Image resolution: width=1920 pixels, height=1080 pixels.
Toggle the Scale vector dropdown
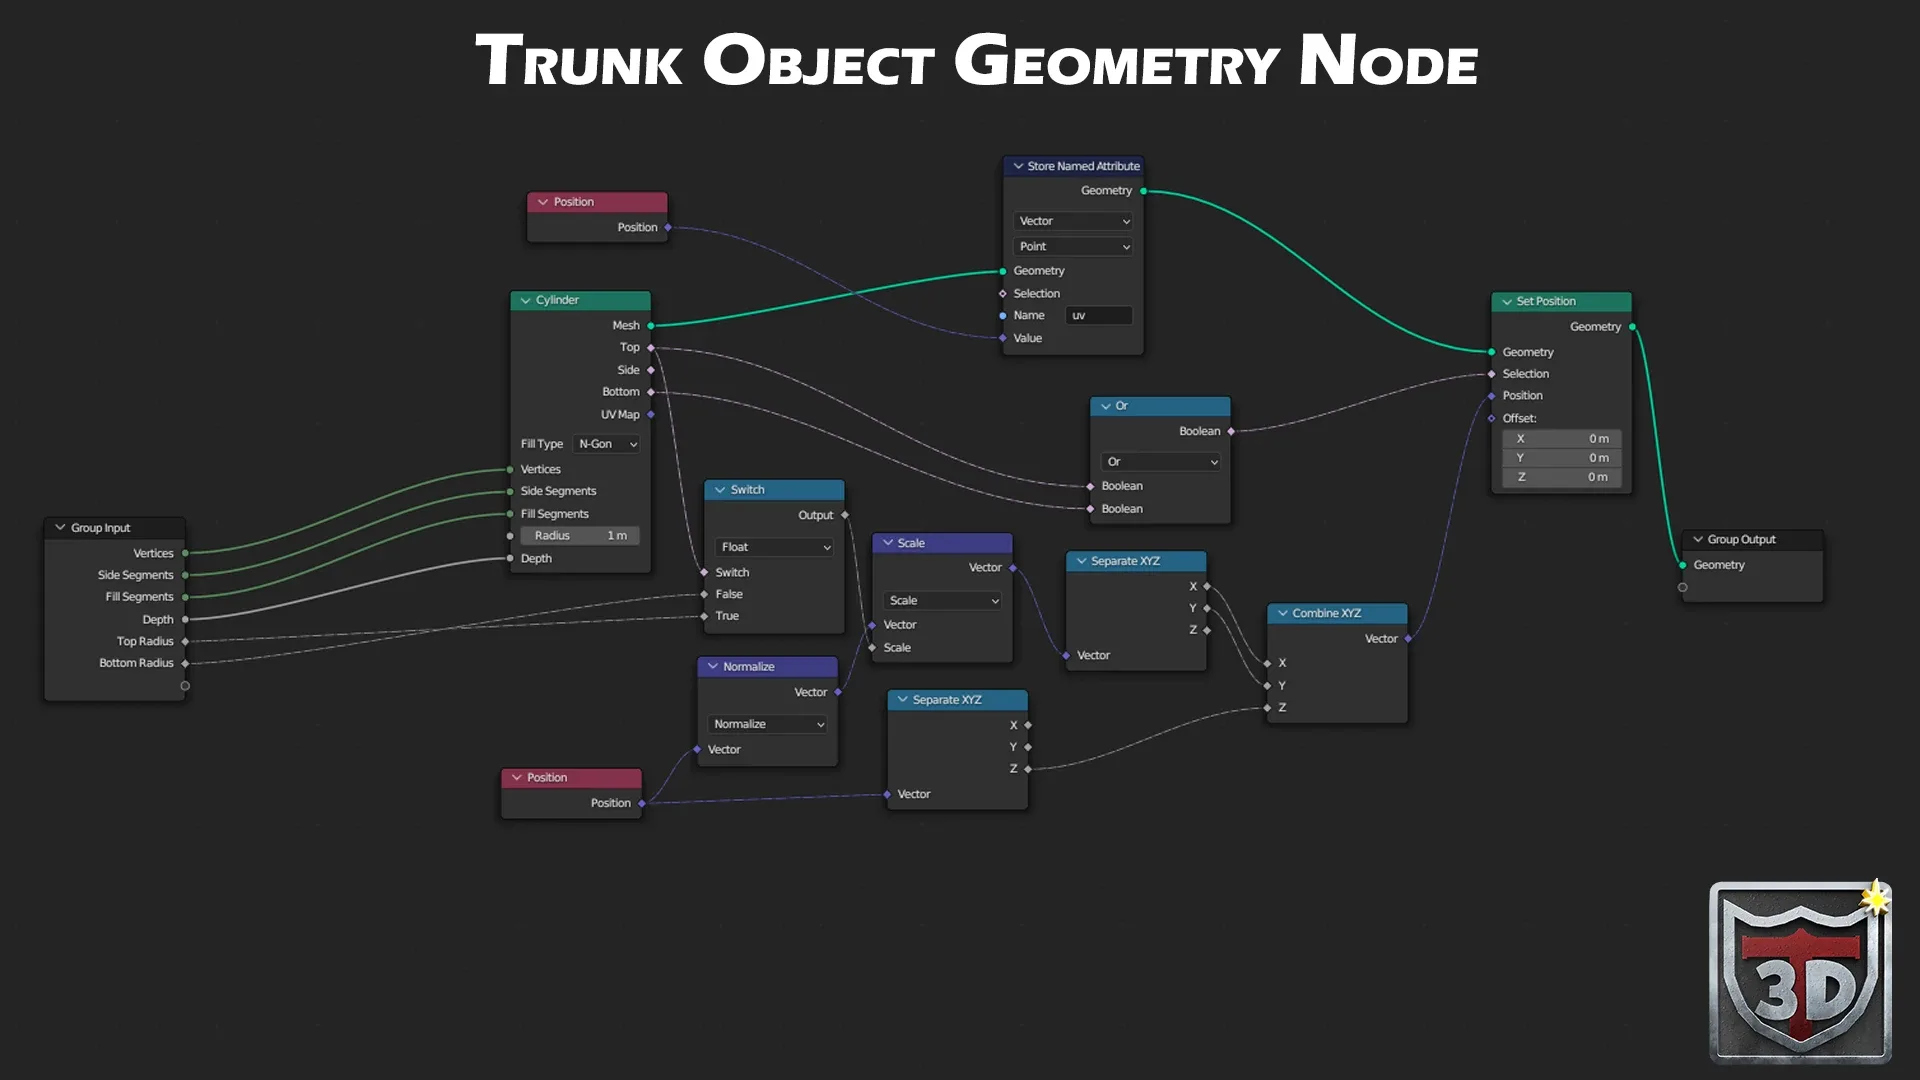click(x=942, y=600)
